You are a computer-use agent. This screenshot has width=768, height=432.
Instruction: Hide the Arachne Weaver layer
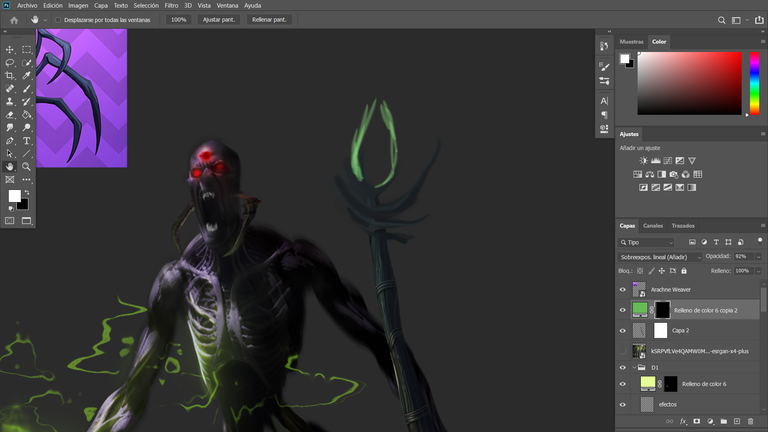click(623, 289)
